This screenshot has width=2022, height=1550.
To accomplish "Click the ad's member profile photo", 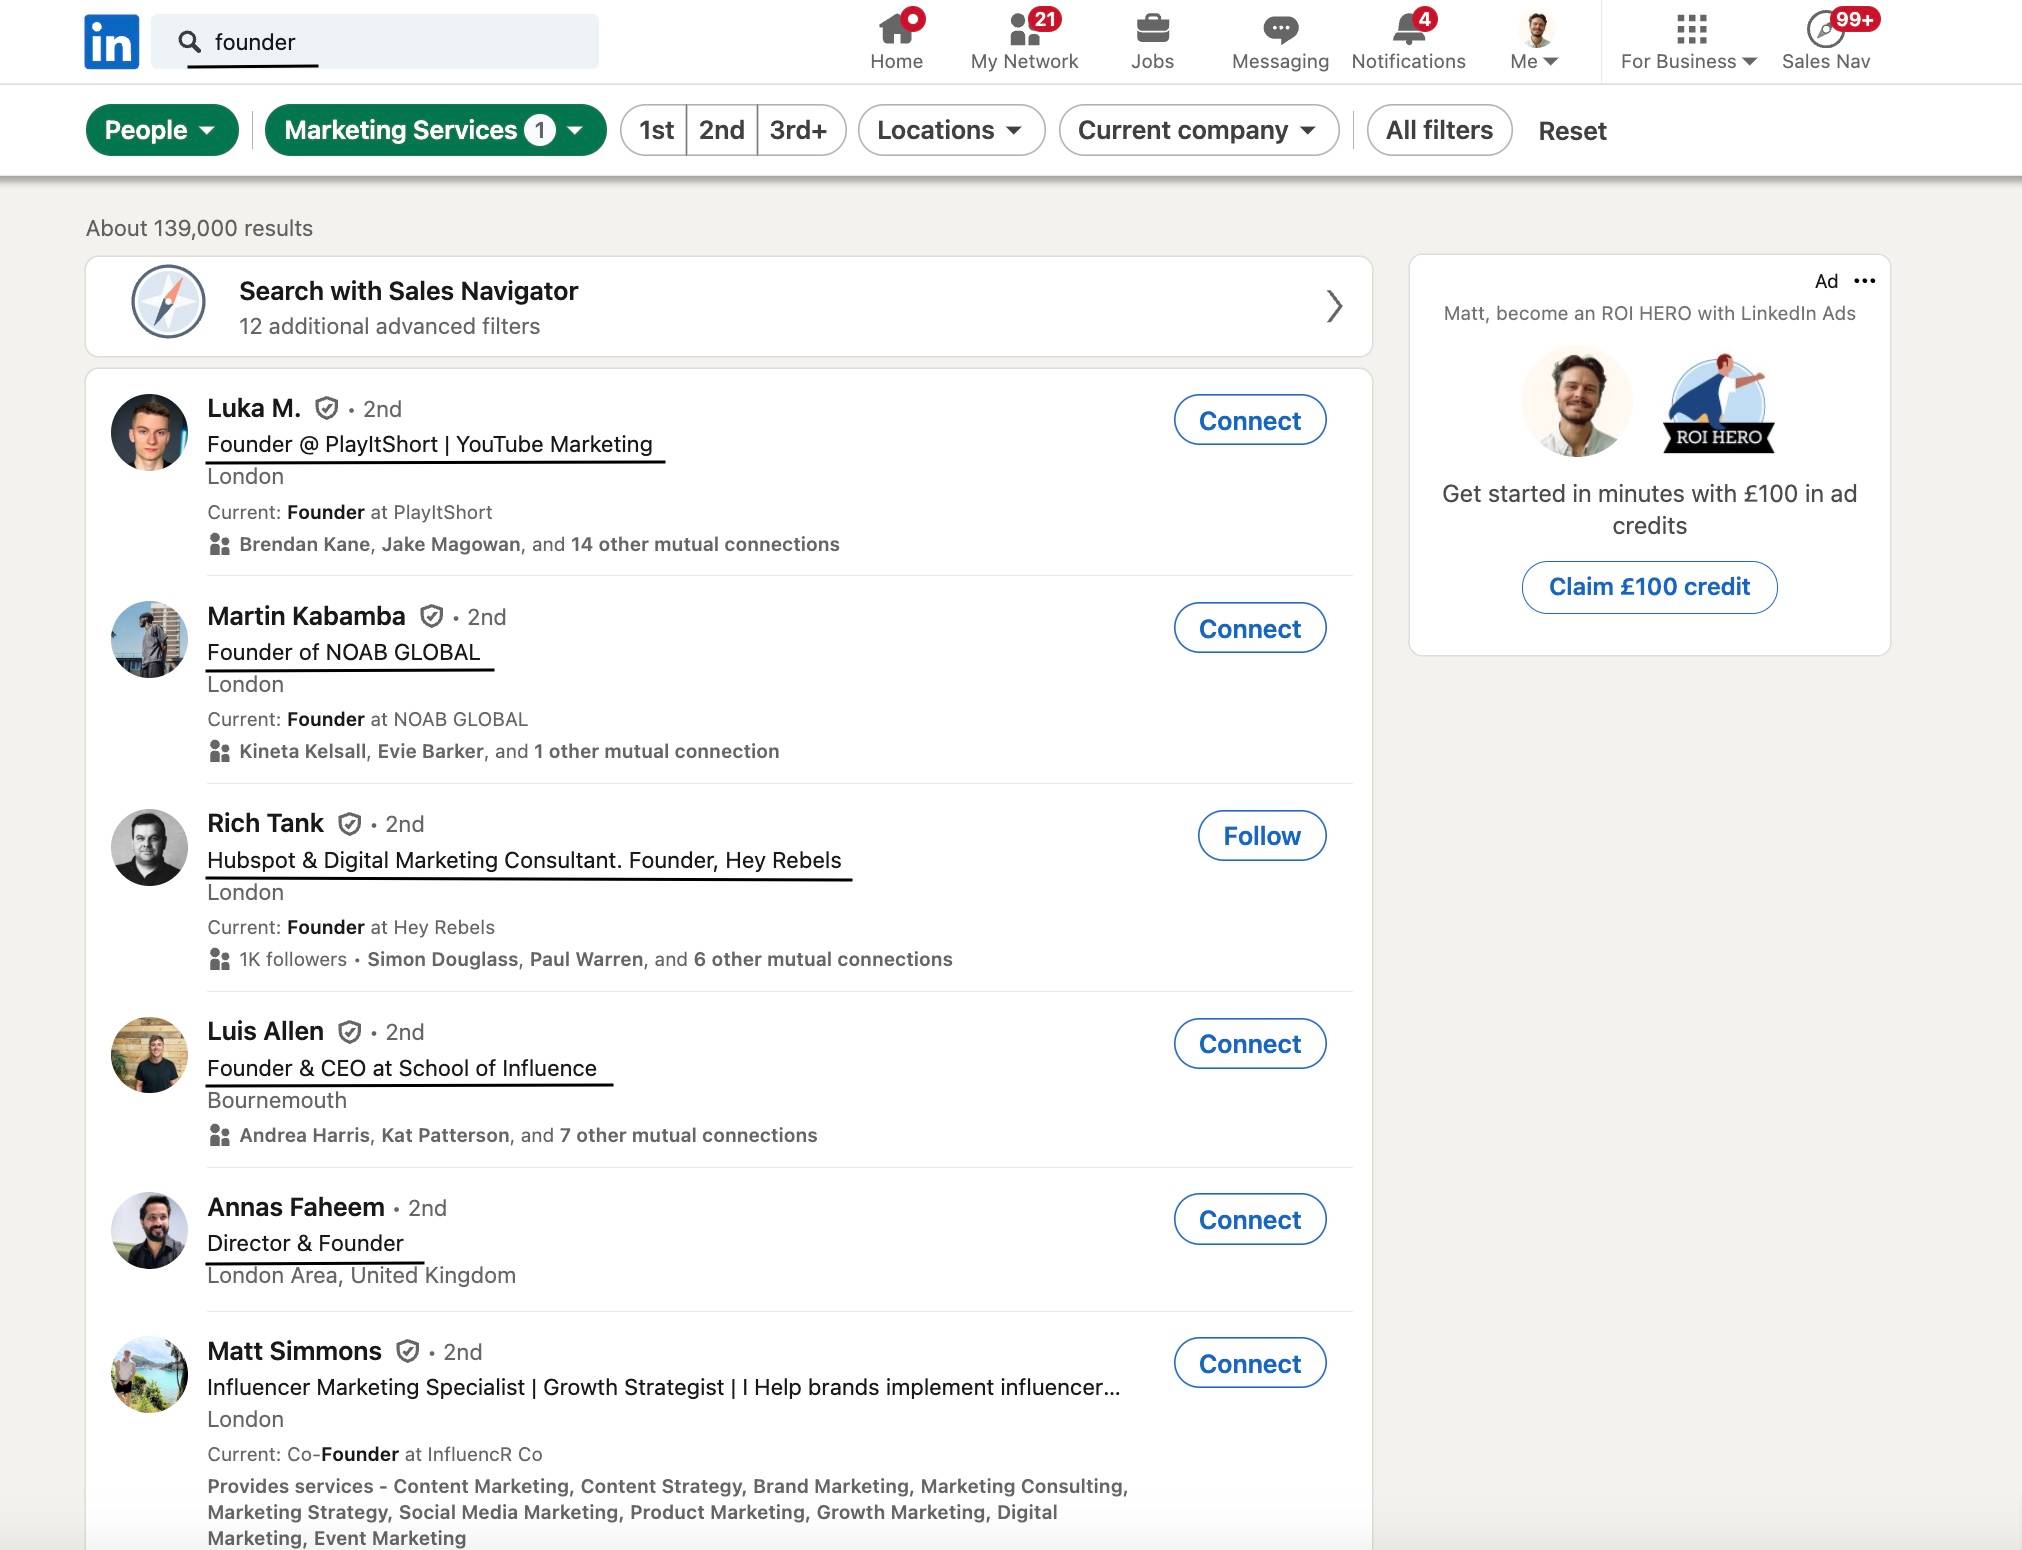I will 1577,403.
